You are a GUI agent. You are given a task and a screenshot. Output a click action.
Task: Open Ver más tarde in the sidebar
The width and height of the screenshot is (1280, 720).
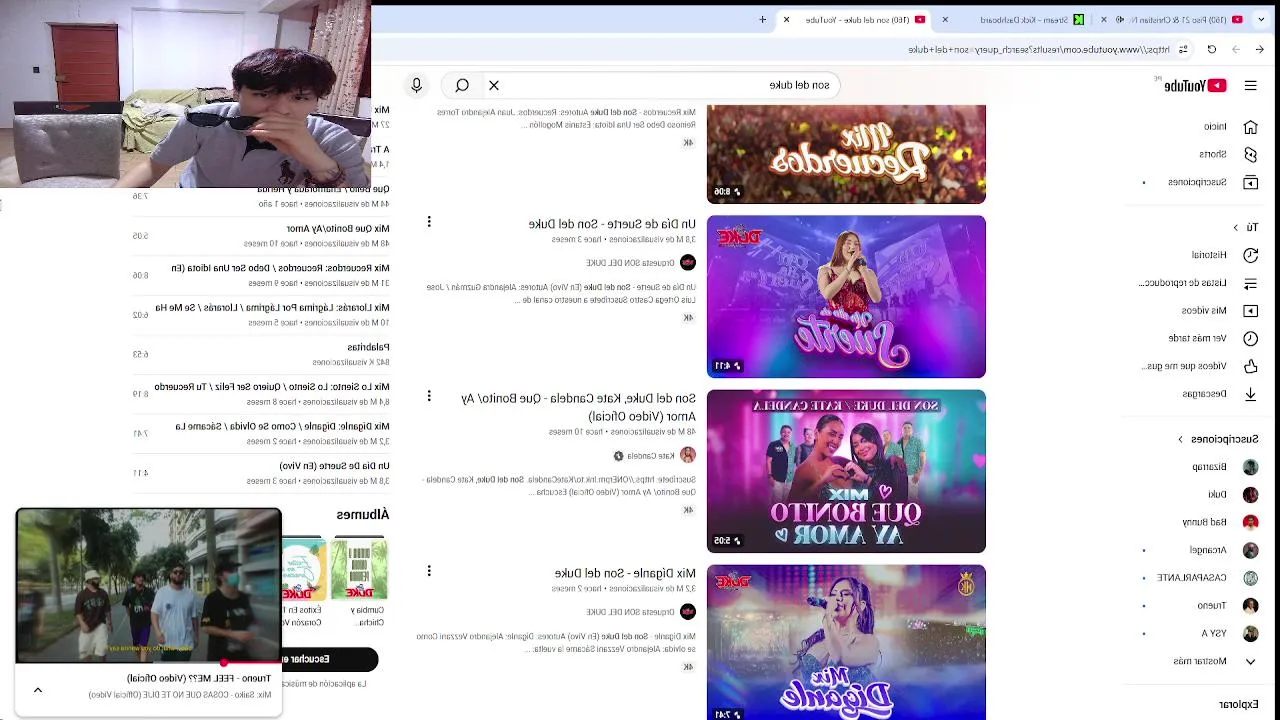1213,339
